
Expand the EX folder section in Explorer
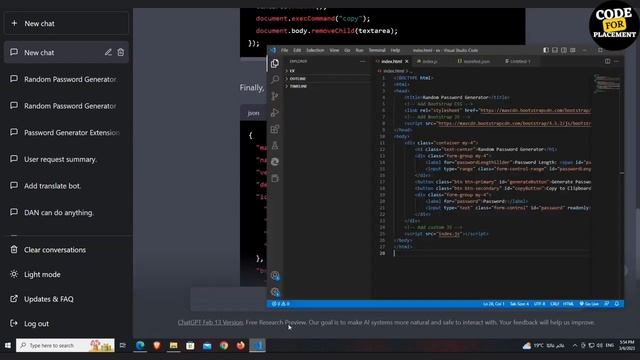(x=327, y=71)
